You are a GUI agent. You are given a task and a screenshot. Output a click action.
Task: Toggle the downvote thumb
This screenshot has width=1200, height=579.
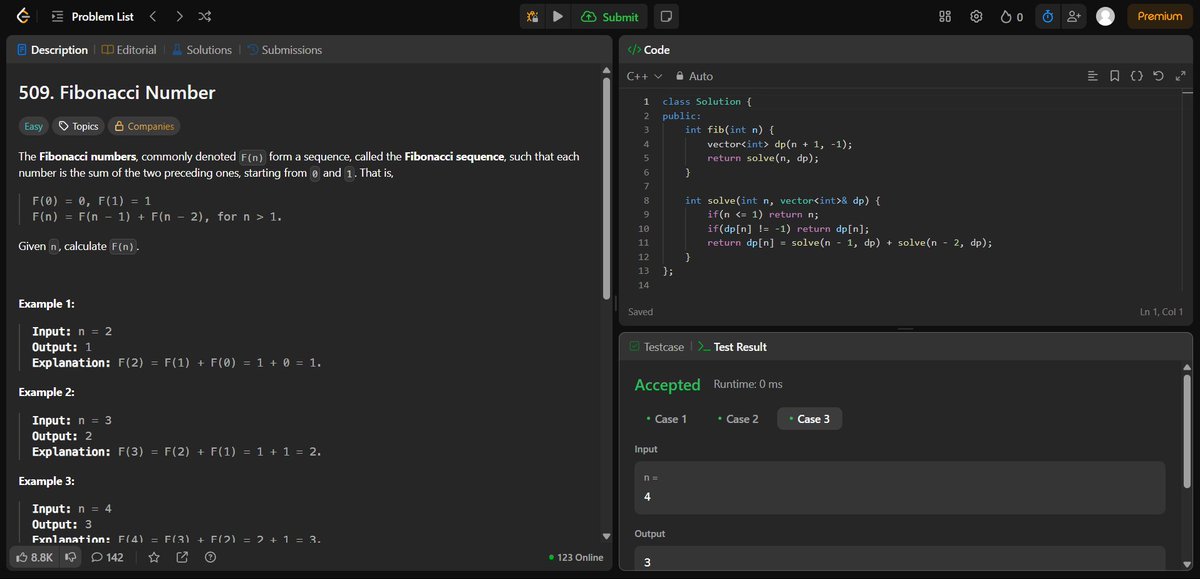(70, 557)
